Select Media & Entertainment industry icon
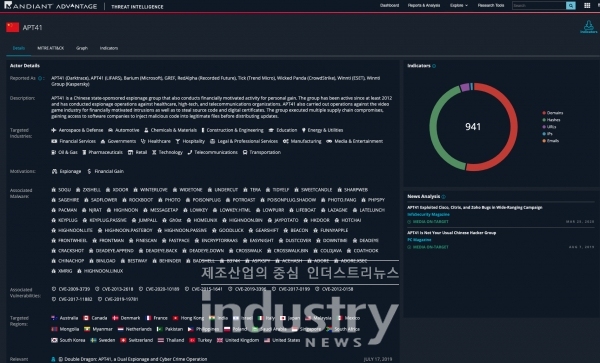The height and width of the screenshot is (363, 600). [329, 141]
